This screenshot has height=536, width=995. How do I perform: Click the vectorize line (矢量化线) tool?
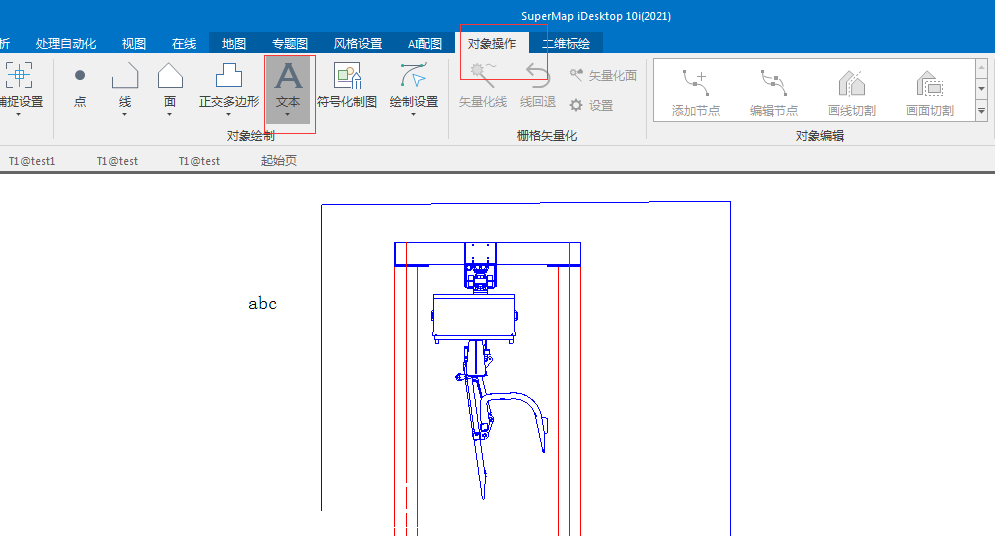coord(483,86)
